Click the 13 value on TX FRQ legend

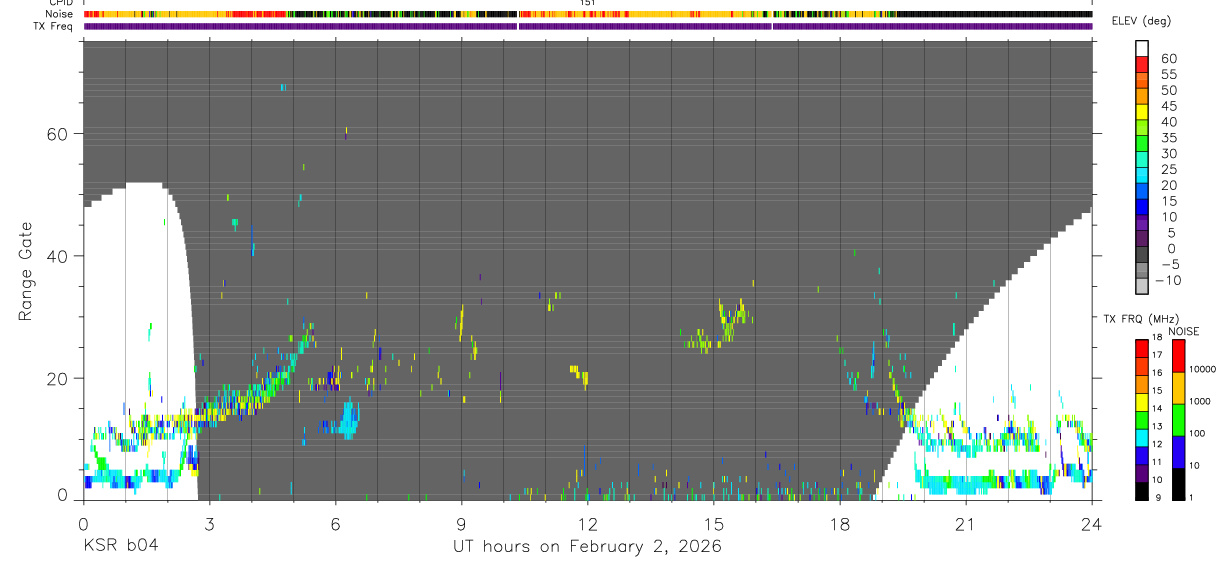1157,427
